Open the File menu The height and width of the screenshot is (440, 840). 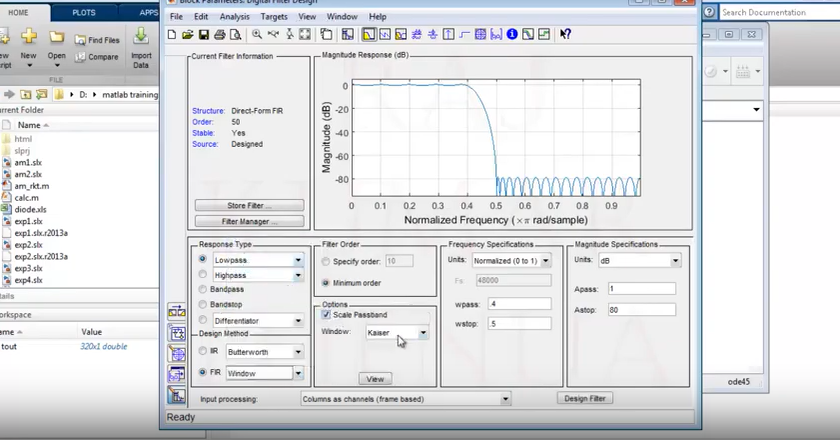coord(176,17)
